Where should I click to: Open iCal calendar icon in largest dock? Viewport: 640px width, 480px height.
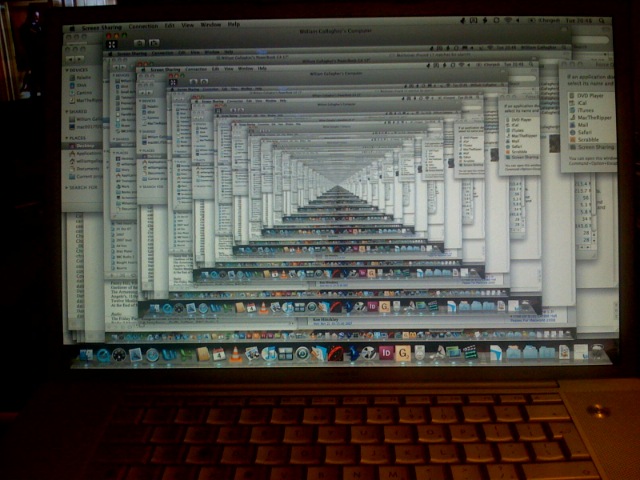219,353
